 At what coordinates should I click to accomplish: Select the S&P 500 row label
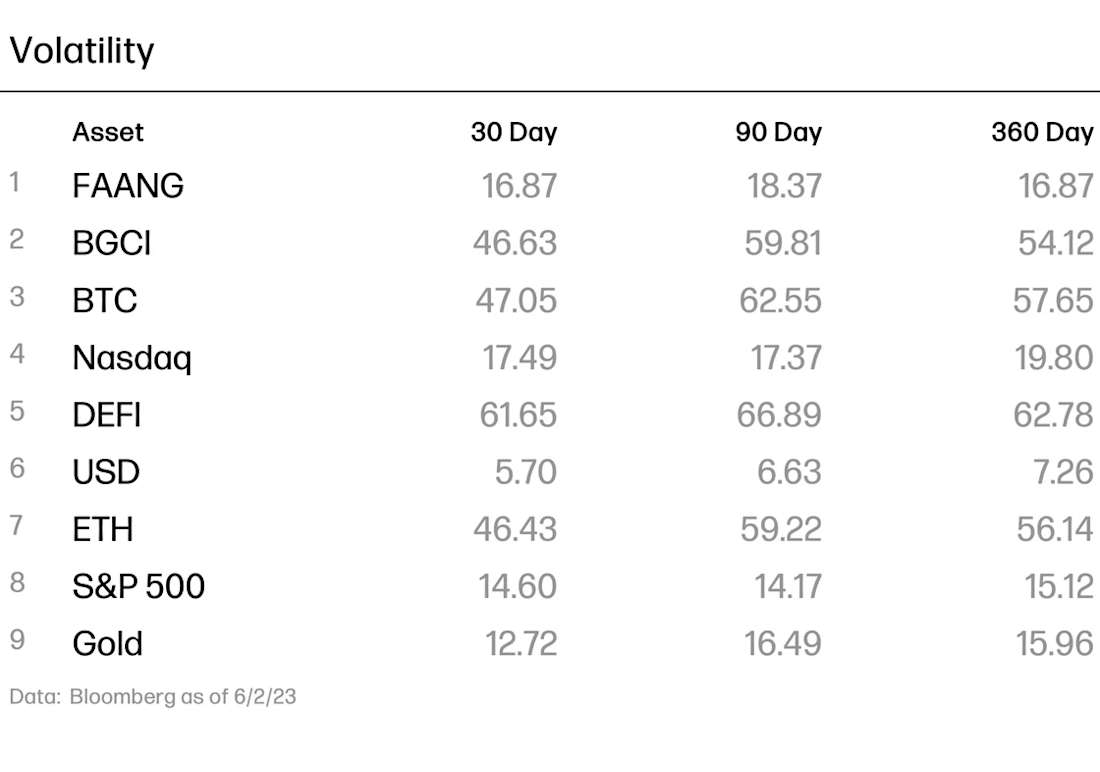click(138, 587)
